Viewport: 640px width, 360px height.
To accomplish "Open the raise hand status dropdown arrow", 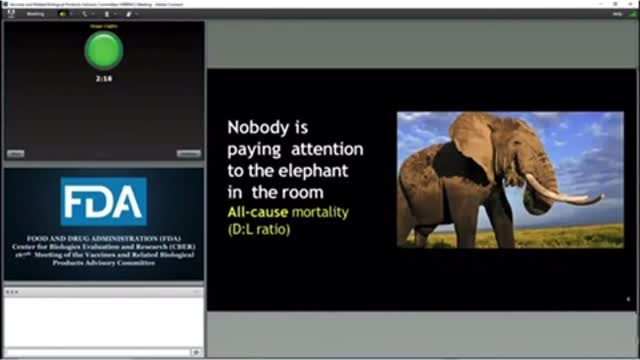I will coord(137,14).
